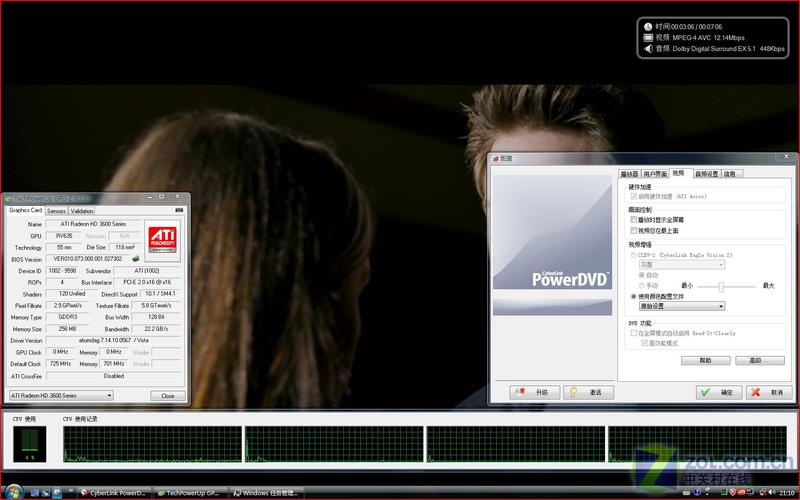The image size is (800, 500).
Task: Click the first CPU usage history graph
Action: 153,444
